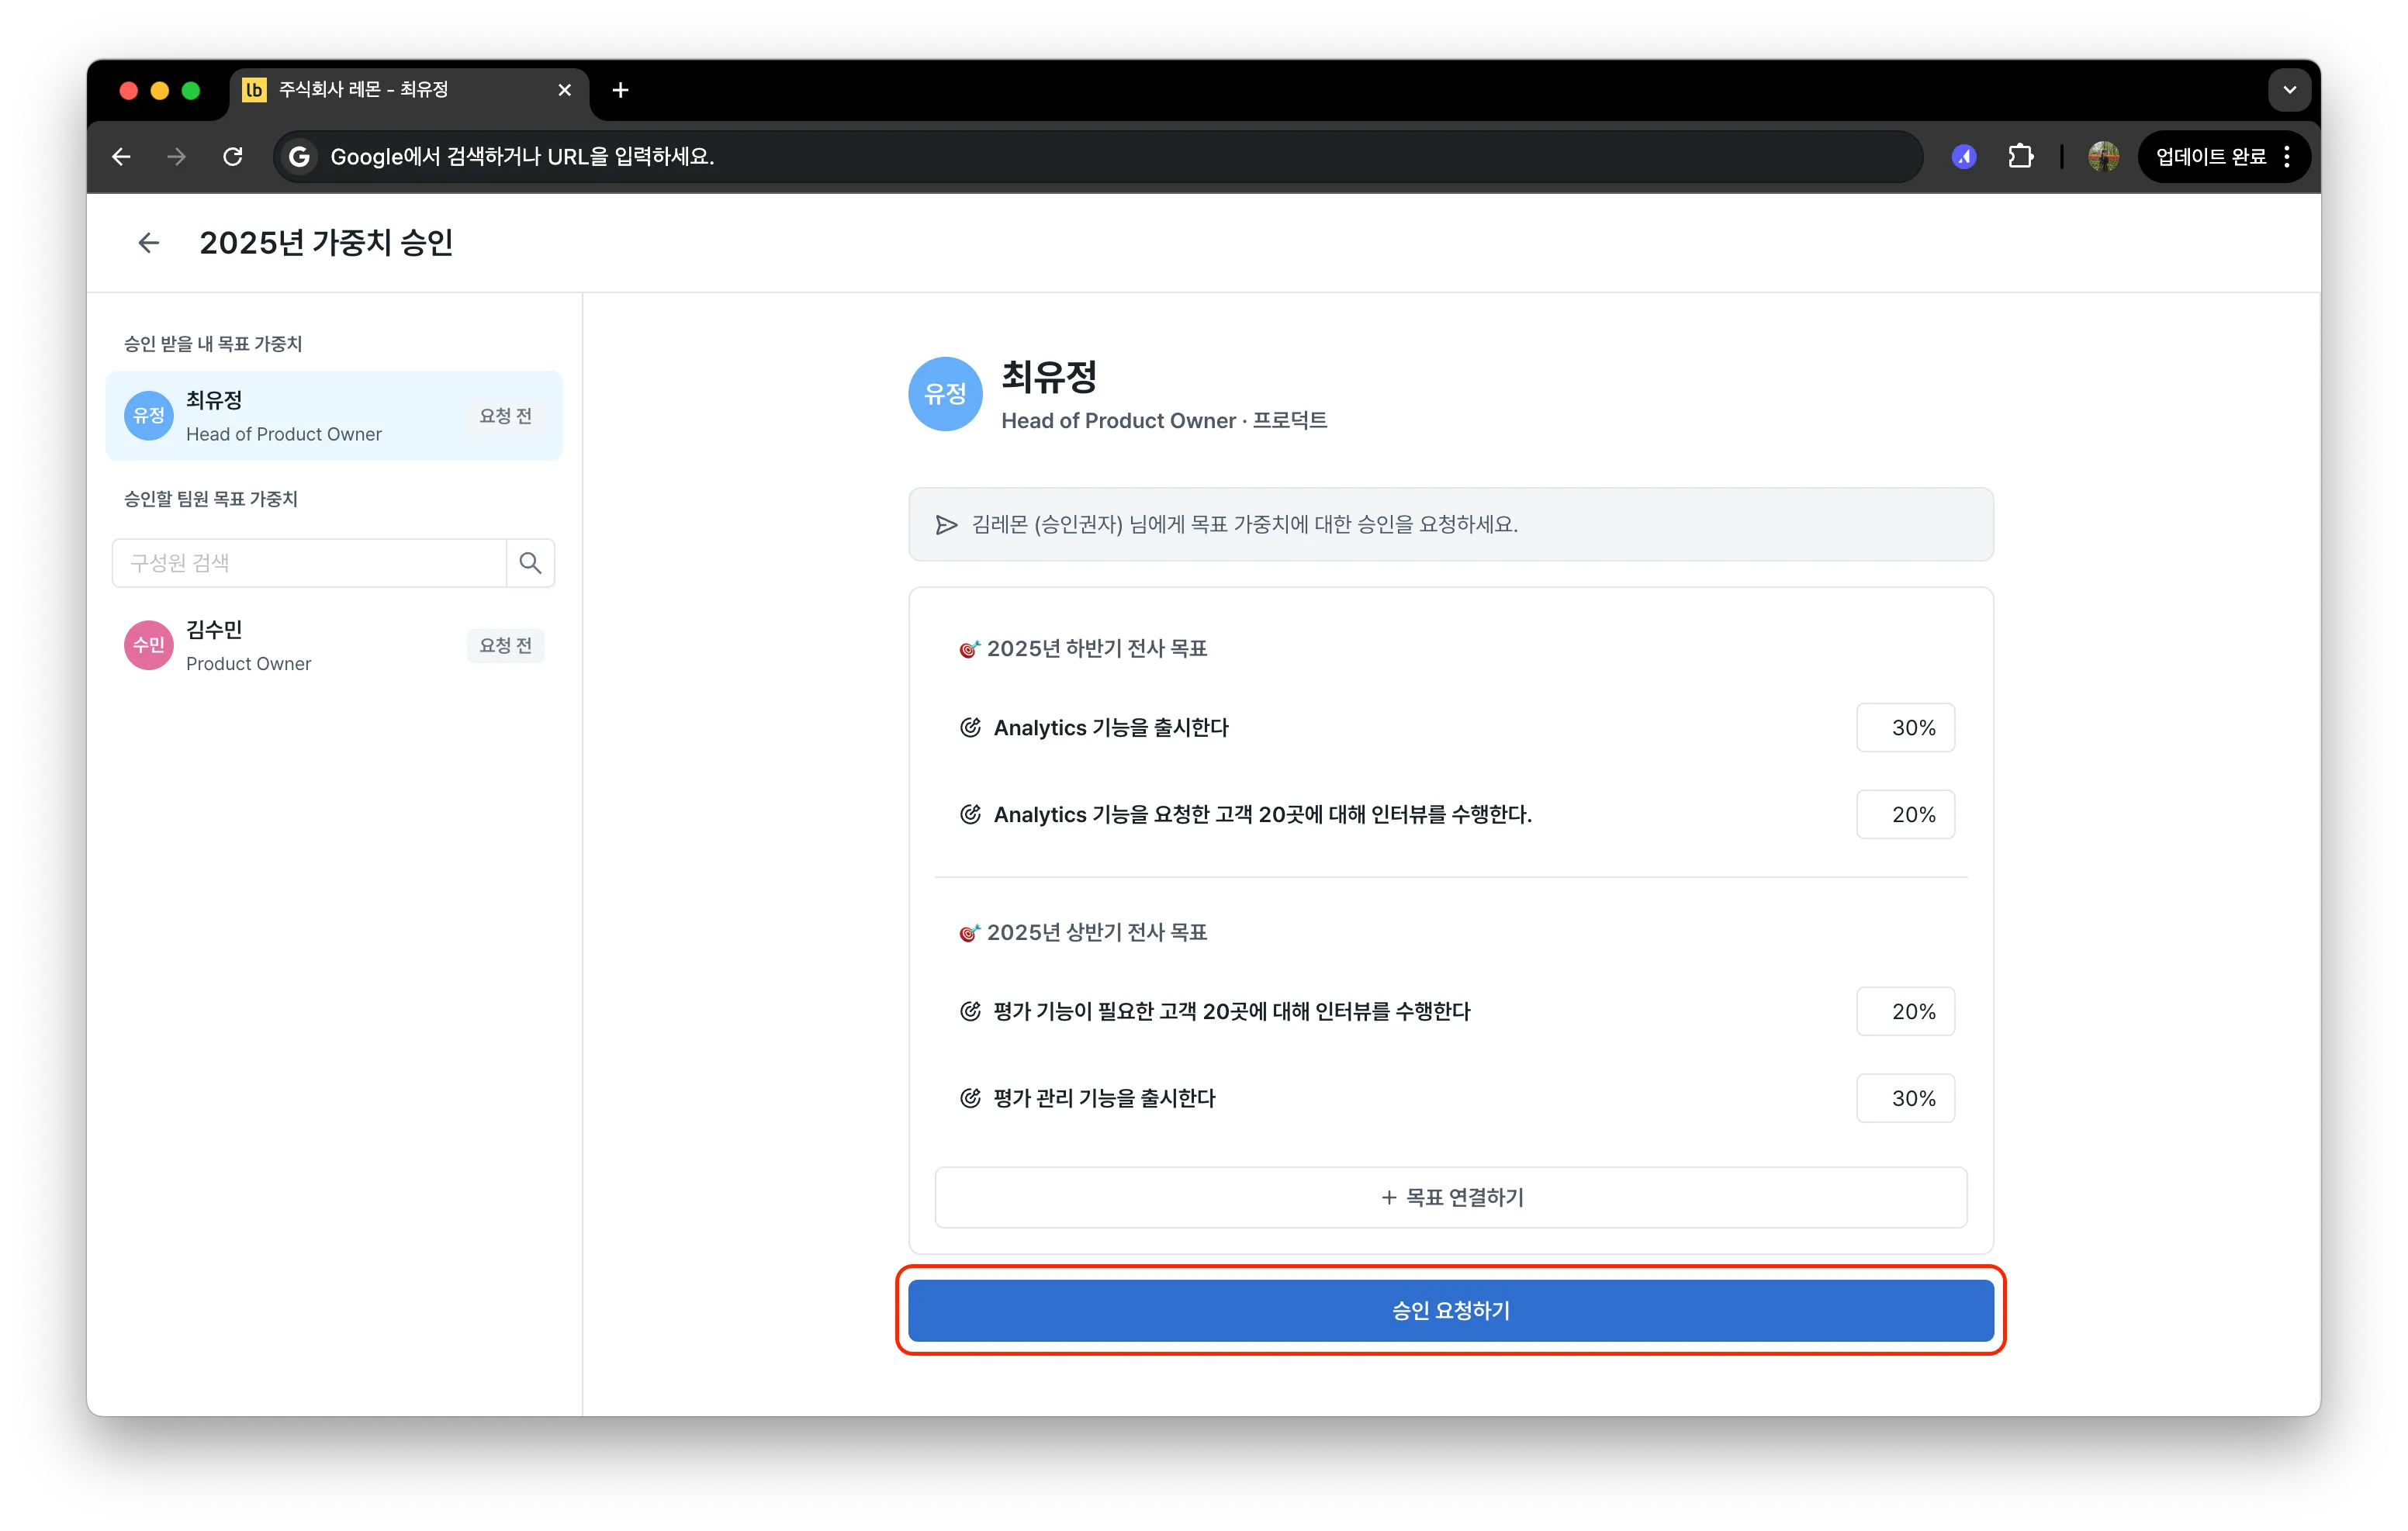2408x1531 pixels.
Task: Click the large 유정 profile avatar
Action: click(945, 394)
